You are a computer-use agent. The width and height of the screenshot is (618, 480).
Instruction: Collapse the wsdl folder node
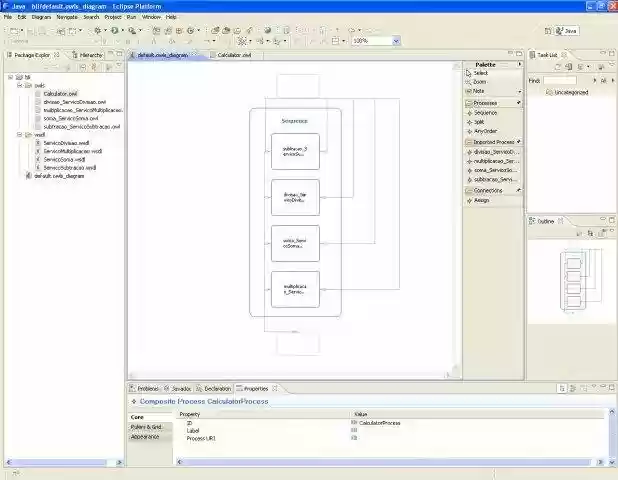(19, 135)
